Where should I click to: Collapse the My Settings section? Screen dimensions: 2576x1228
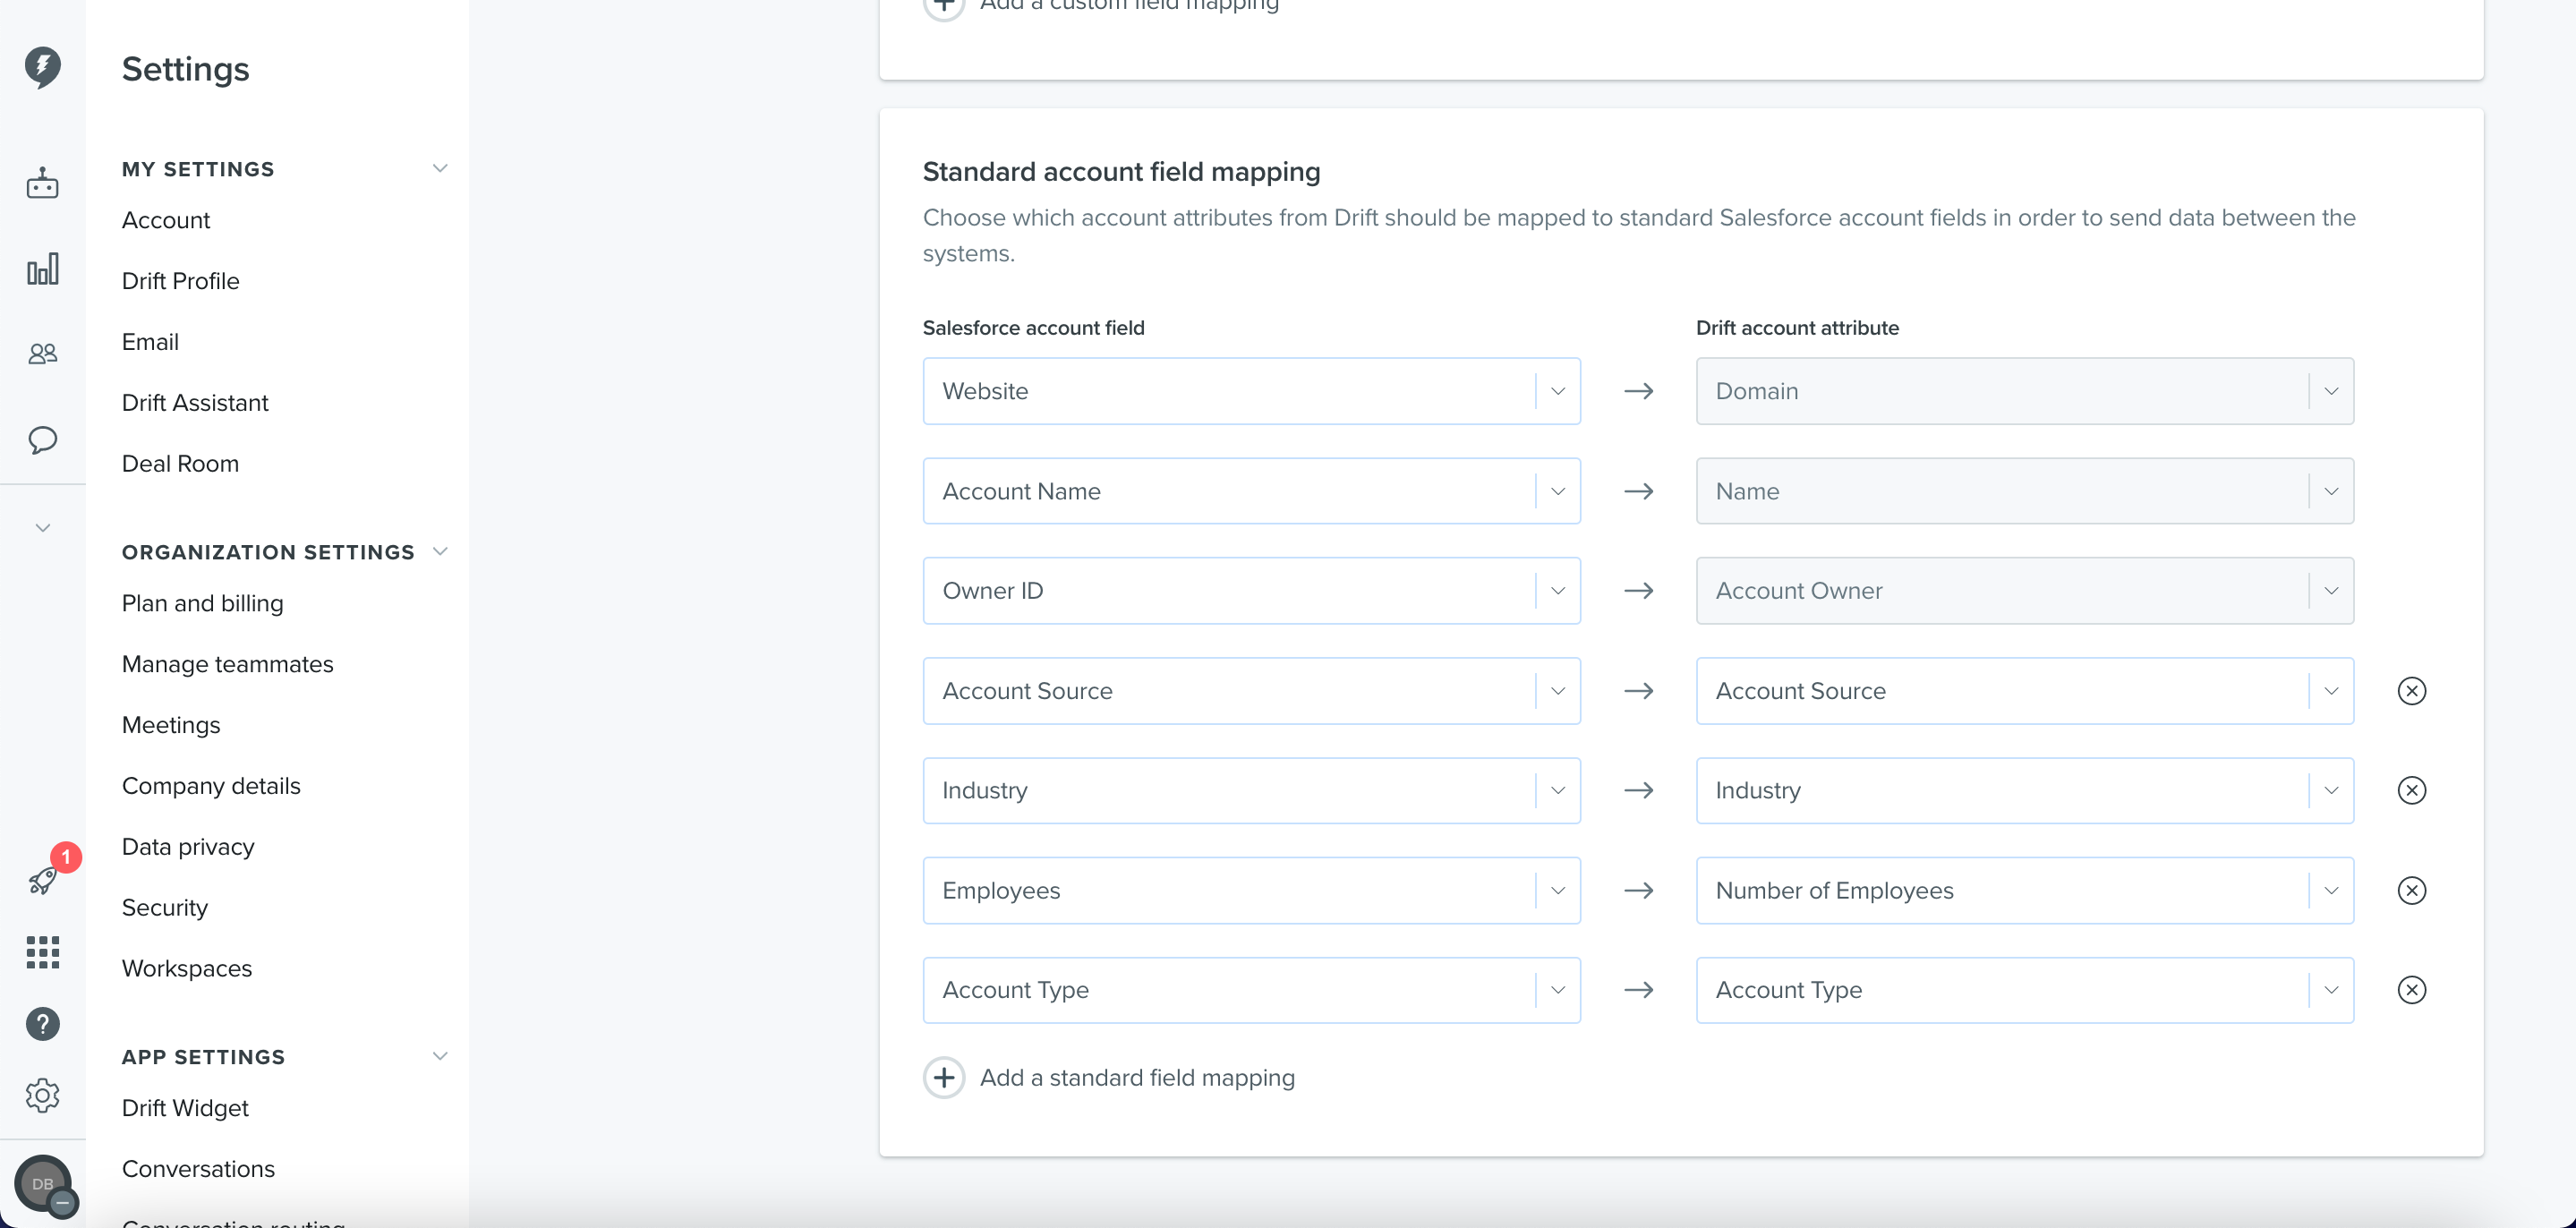tap(440, 168)
